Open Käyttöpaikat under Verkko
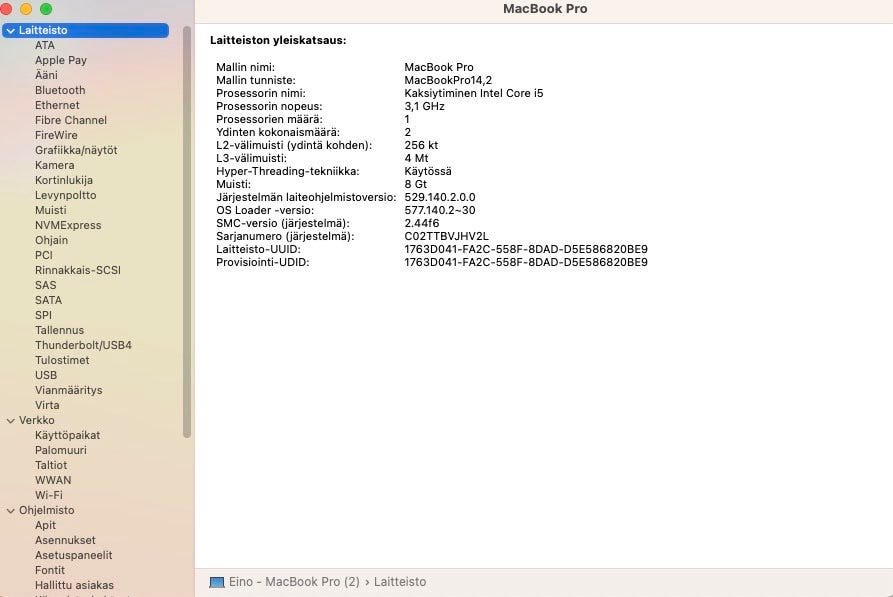The height and width of the screenshot is (597, 893). (67, 435)
